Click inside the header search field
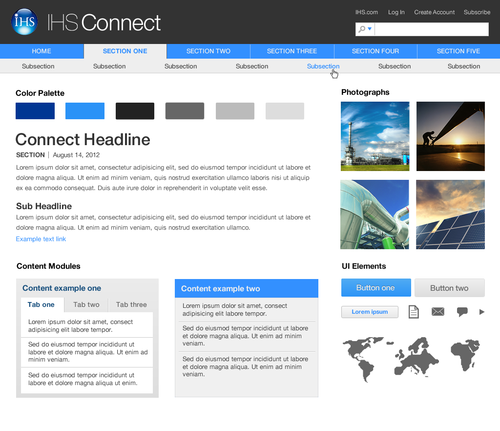The image size is (500, 431). click(x=432, y=29)
